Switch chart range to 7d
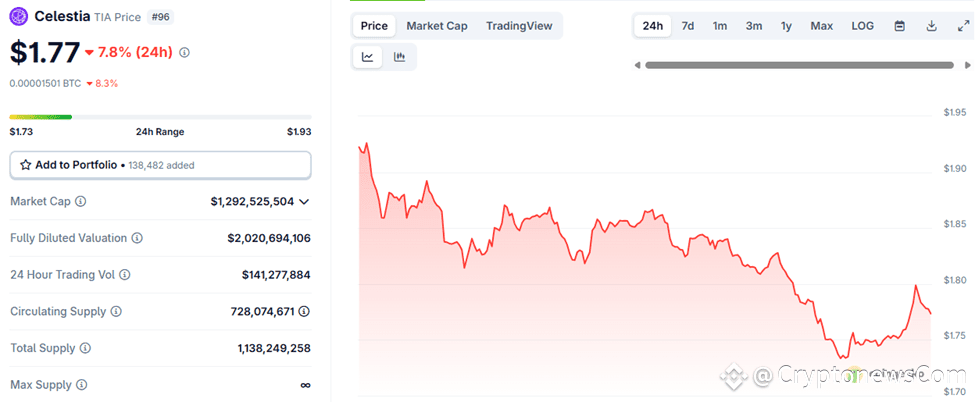This screenshot has height=402, width=975. (688, 26)
